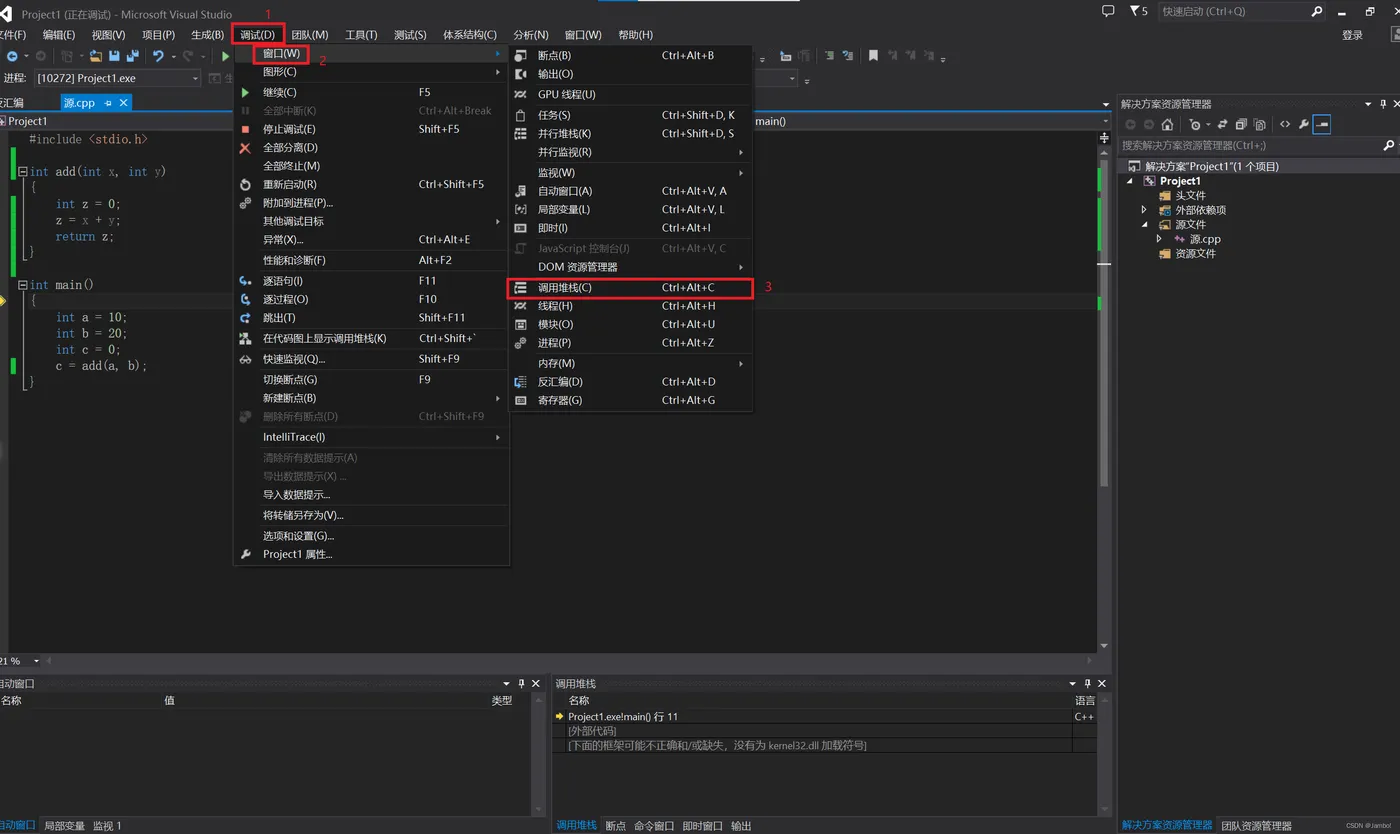Switch to 团队资源管理器 tab
1400x834 pixels.
pos(1257,826)
